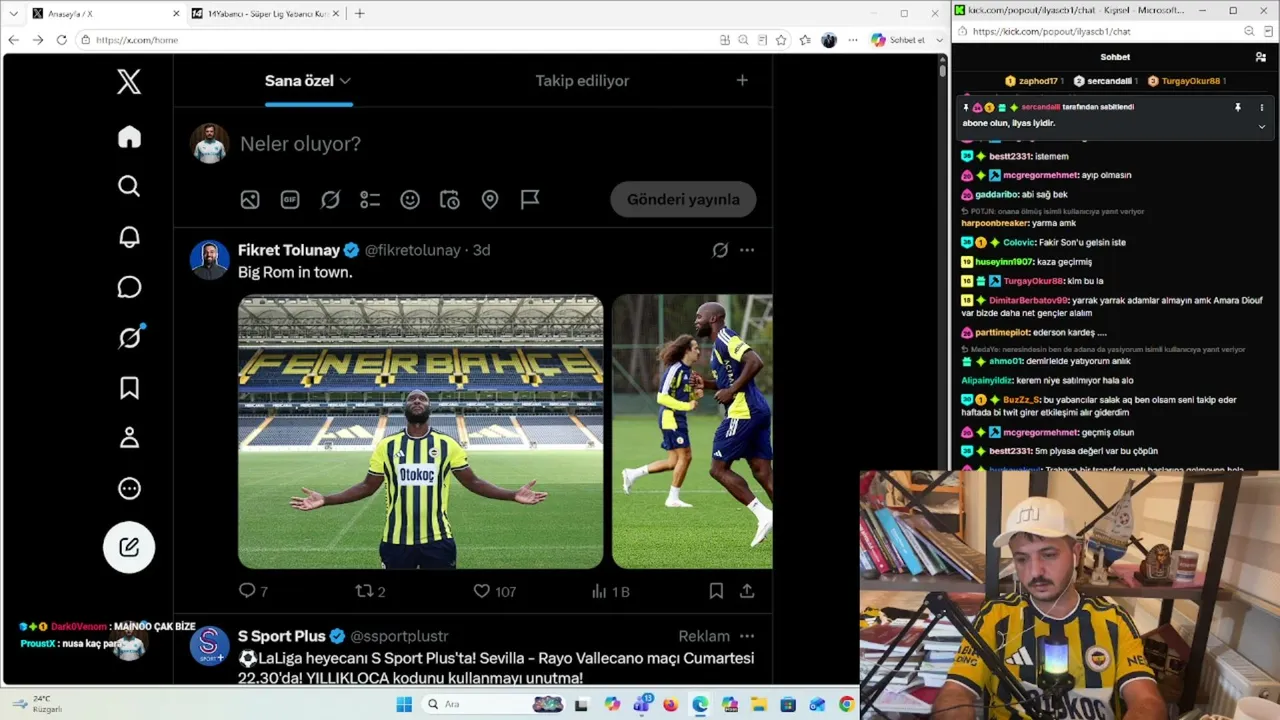Switch to the Takip ediliyor tab
1280x720 pixels.
click(x=582, y=81)
